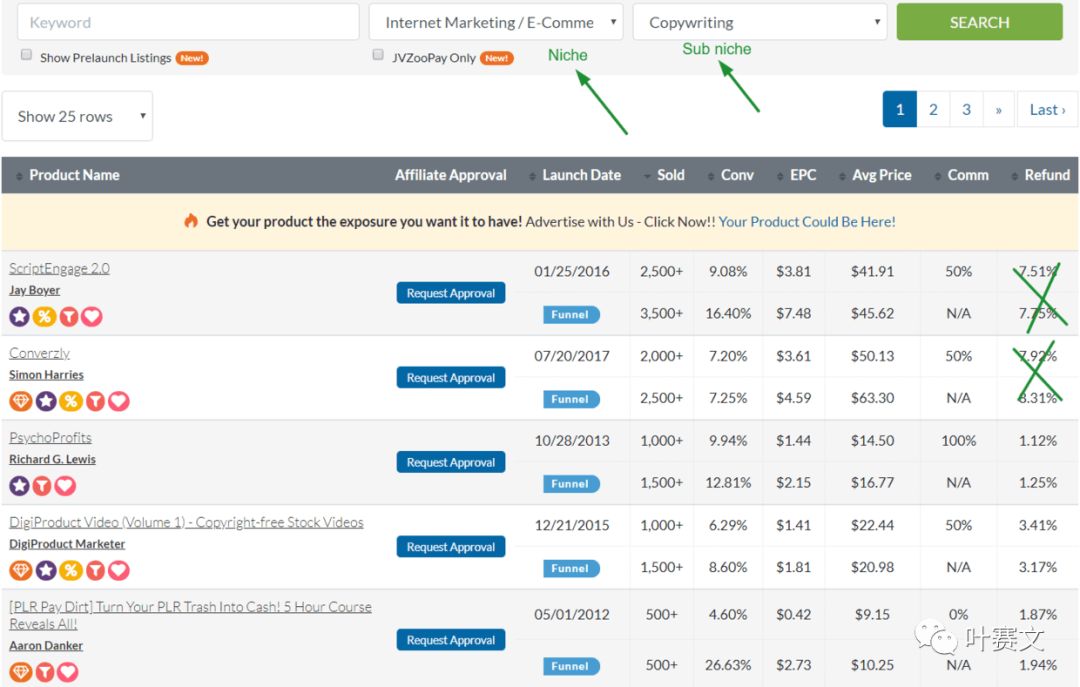Image resolution: width=1080 pixels, height=687 pixels.
Task: Sort table by Comm column header
Action: [968, 175]
